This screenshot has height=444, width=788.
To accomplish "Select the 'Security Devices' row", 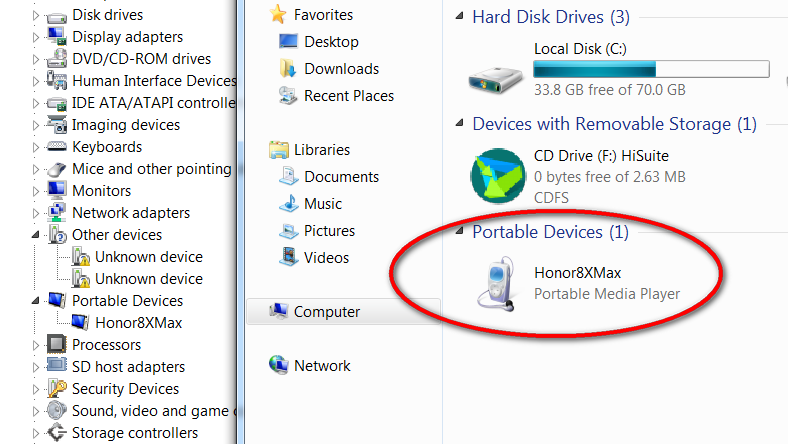I will click(125, 389).
